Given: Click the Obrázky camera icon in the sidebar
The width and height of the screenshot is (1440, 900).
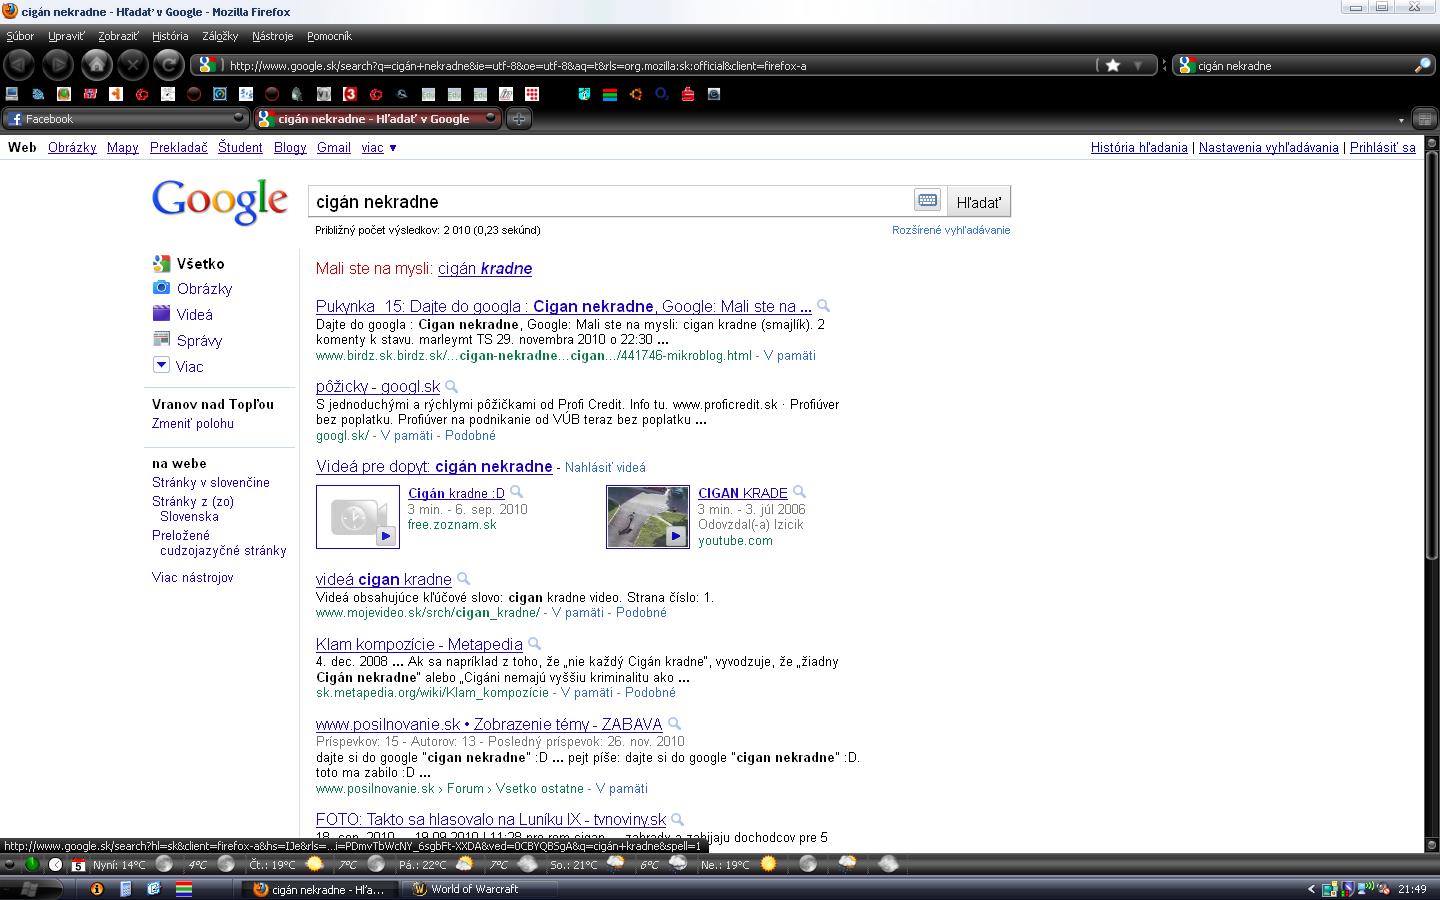Looking at the screenshot, I should tap(161, 288).
